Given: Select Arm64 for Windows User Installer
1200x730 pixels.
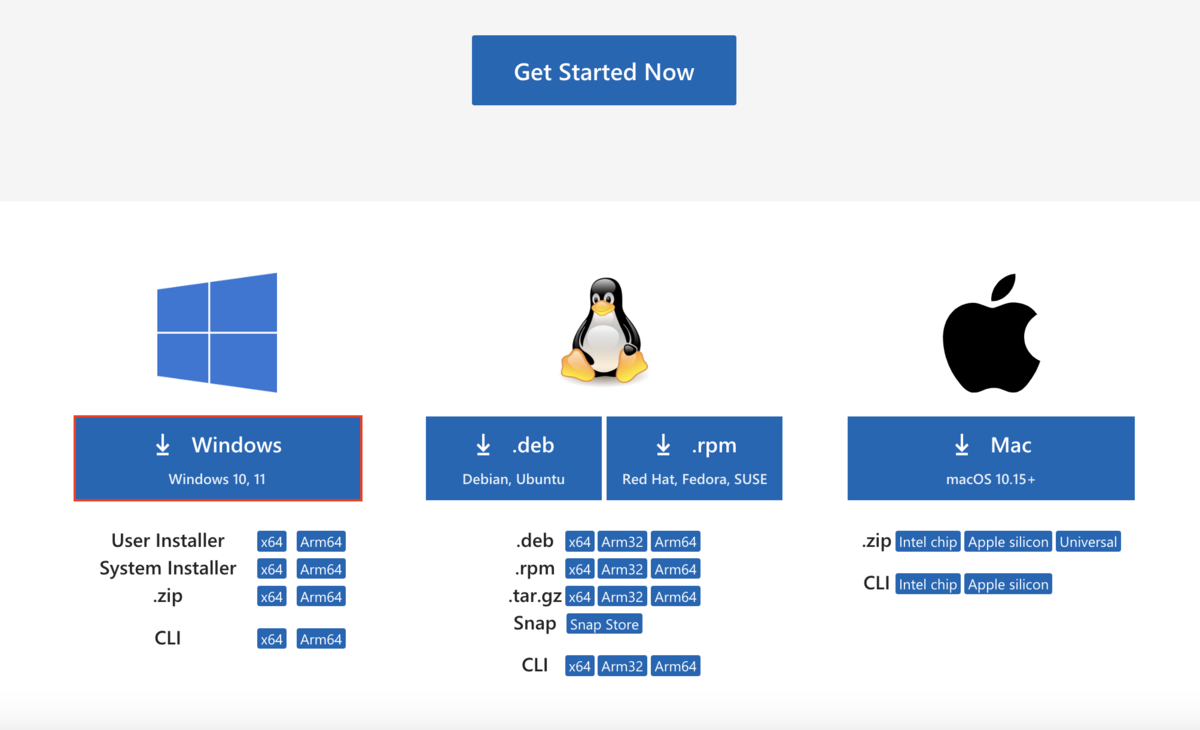Looking at the screenshot, I should pyautogui.click(x=321, y=542).
